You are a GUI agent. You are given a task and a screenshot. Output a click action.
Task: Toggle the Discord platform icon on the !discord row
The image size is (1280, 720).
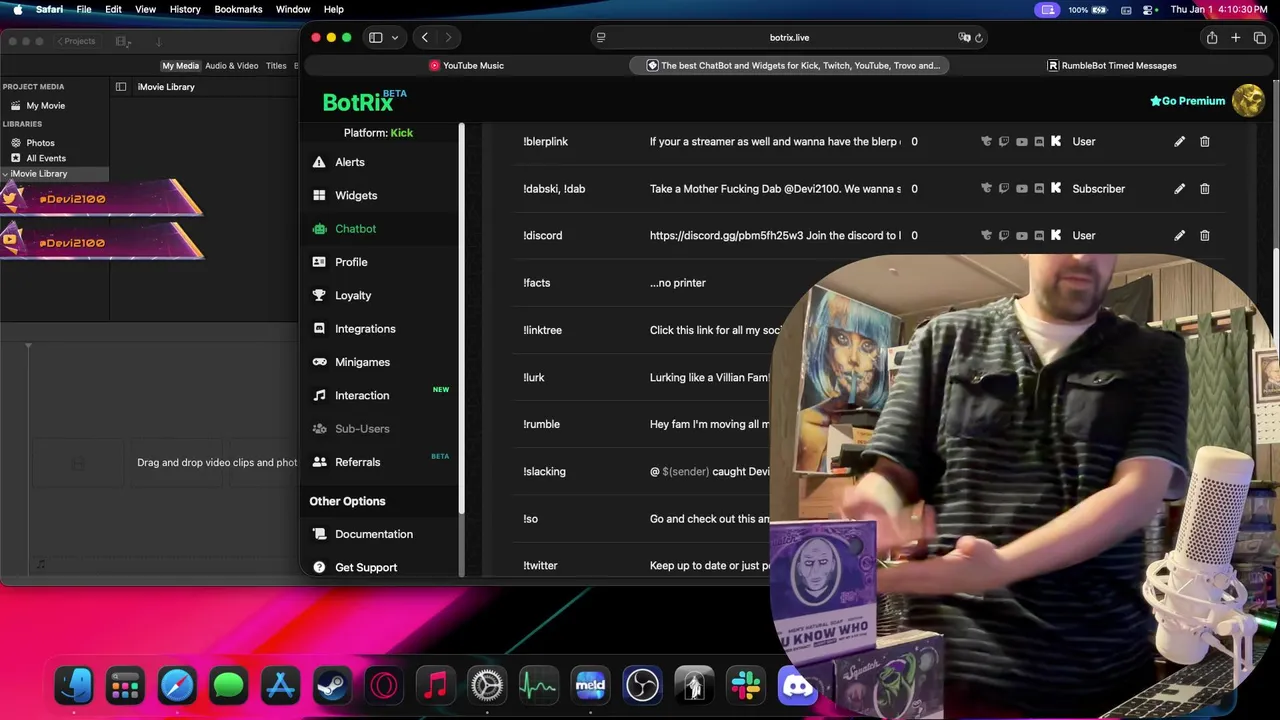[x=1039, y=236]
